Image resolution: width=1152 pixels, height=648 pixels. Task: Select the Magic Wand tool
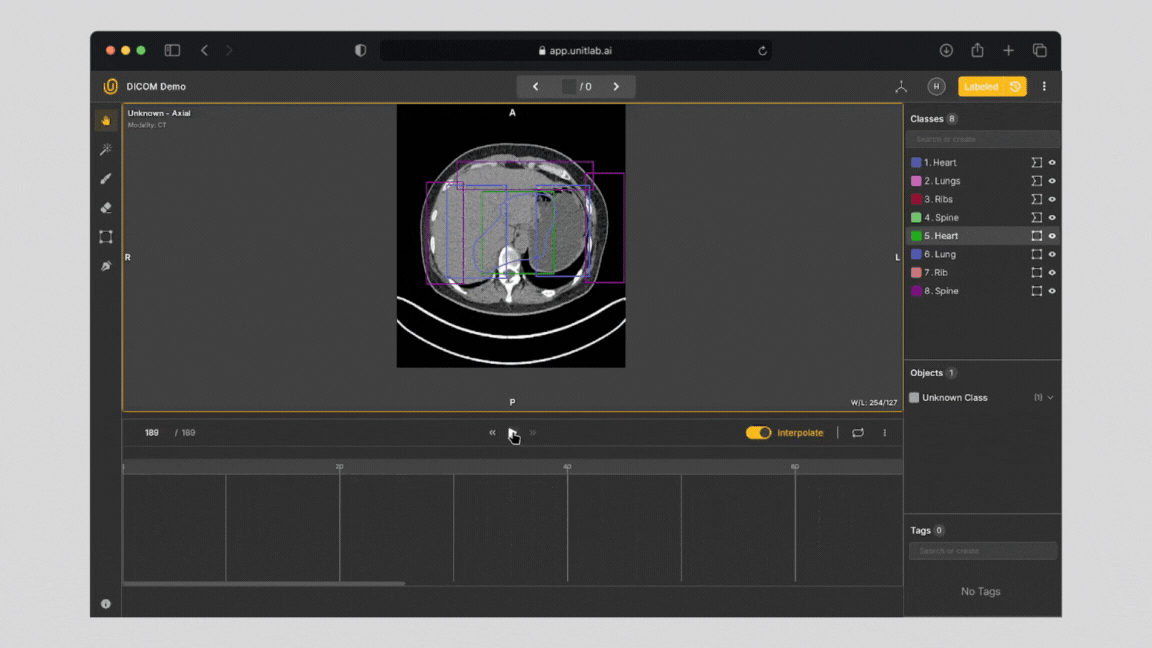click(x=105, y=149)
